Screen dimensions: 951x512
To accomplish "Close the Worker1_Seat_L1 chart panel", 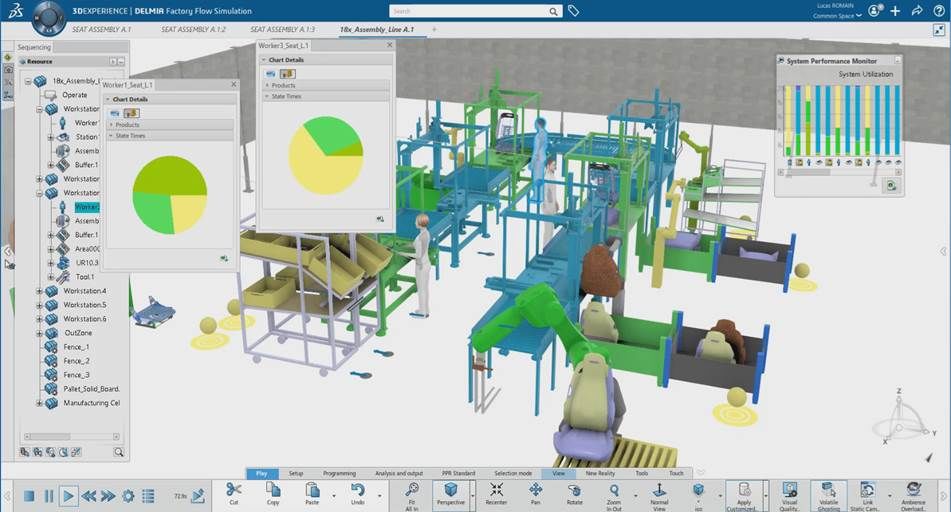I will pos(234,84).
